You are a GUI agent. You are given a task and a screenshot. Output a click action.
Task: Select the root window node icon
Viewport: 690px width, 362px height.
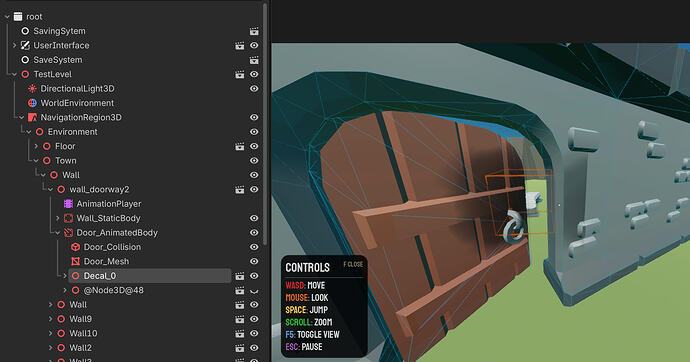point(18,17)
